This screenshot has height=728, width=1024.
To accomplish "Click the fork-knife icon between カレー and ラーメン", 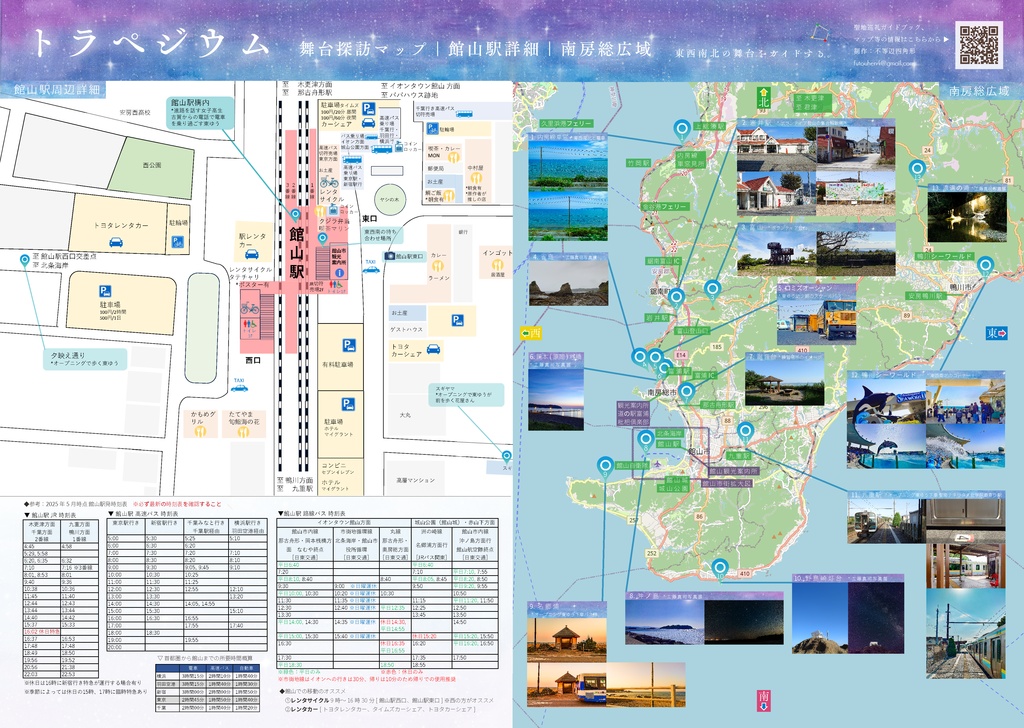I will pyautogui.click(x=438, y=266).
